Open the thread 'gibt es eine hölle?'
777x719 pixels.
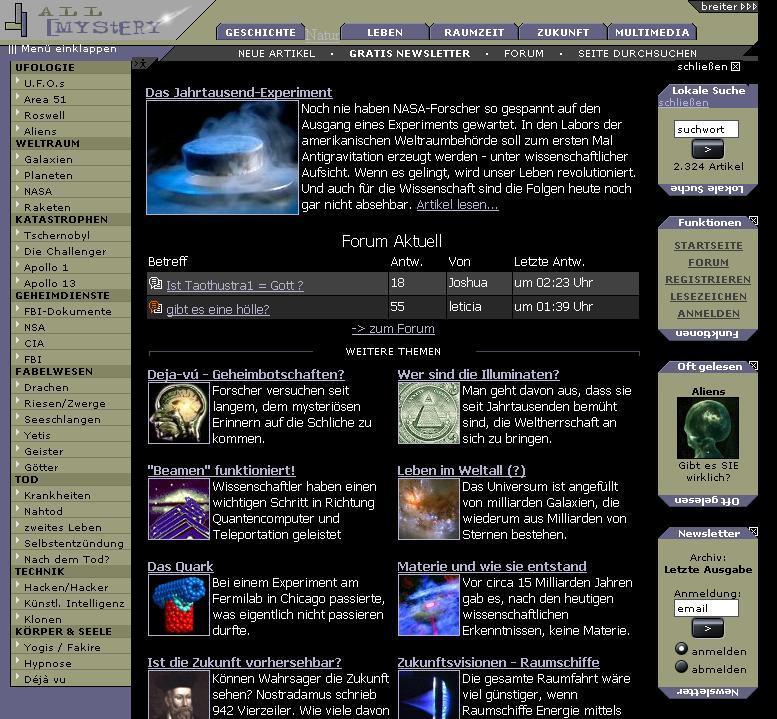point(218,309)
